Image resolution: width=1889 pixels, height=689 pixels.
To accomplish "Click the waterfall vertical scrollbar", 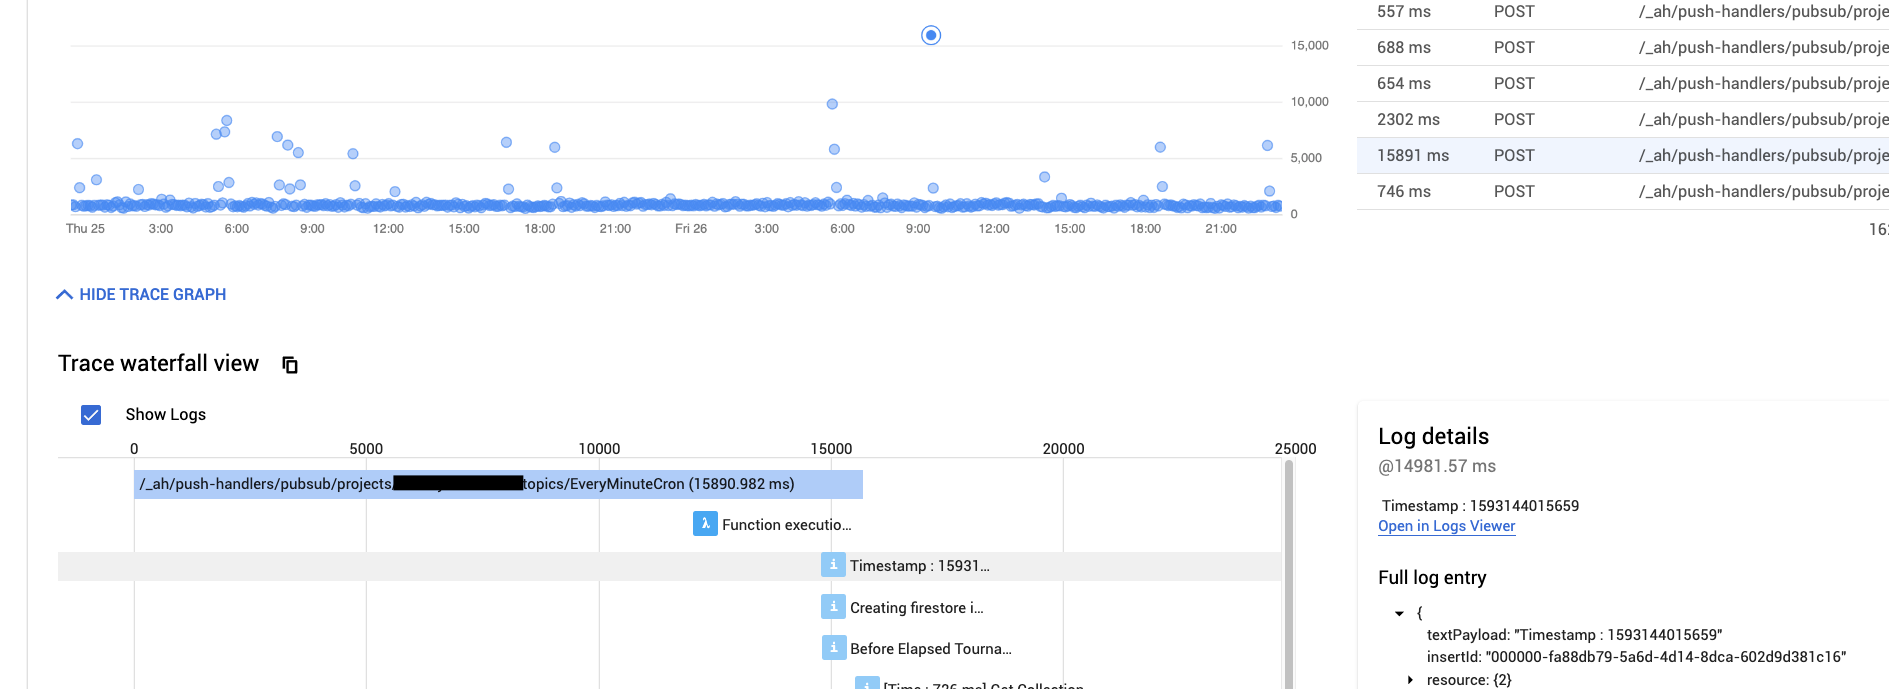I will [1288, 570].
